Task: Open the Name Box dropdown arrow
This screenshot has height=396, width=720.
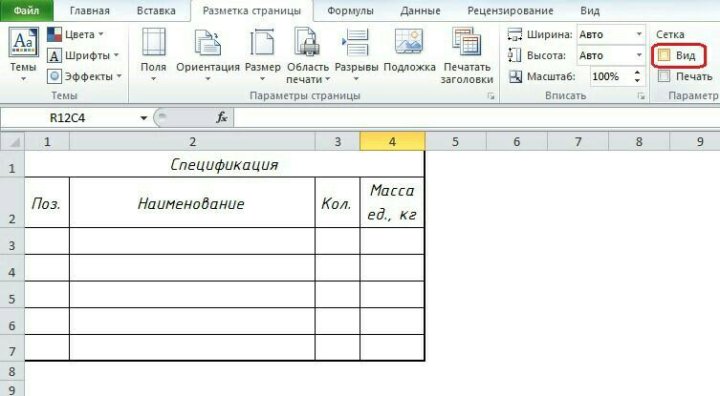Action: pos(143,118)
